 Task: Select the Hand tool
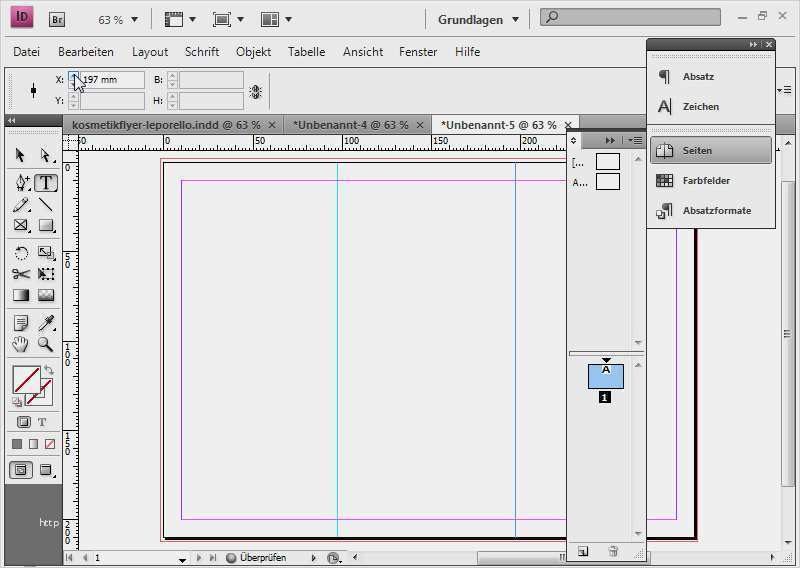pyautogui.click(x=21, y=345)
